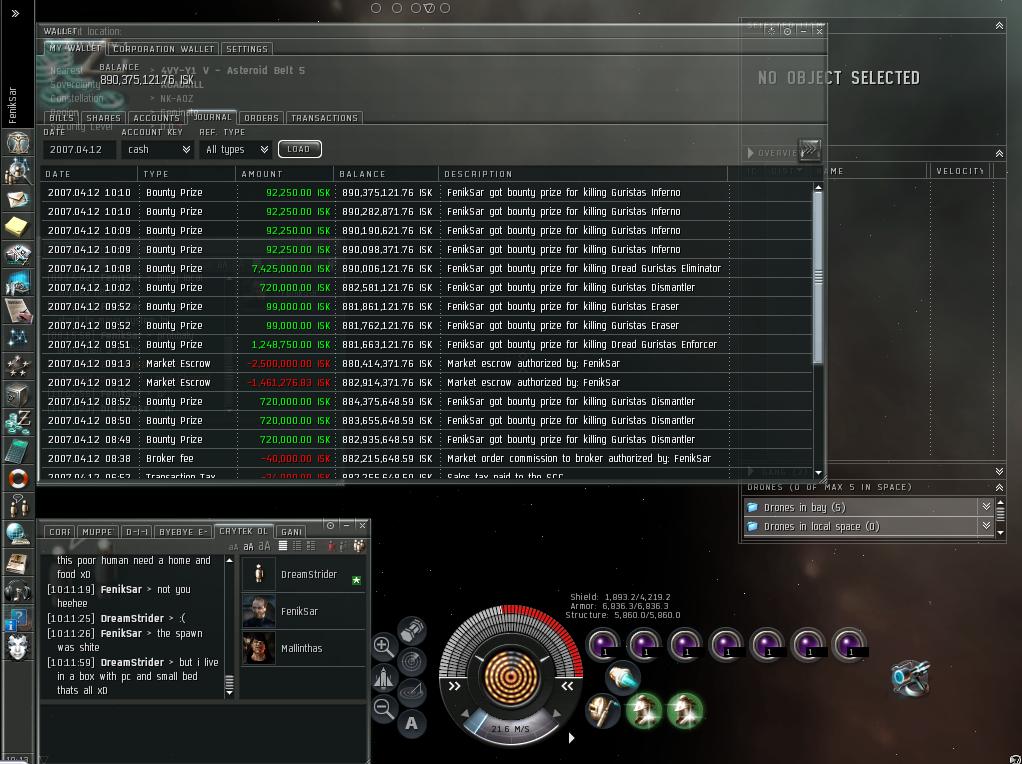Set chat font to largest aA size
Screen dimensions: 1022x764
tap(264, 546)
